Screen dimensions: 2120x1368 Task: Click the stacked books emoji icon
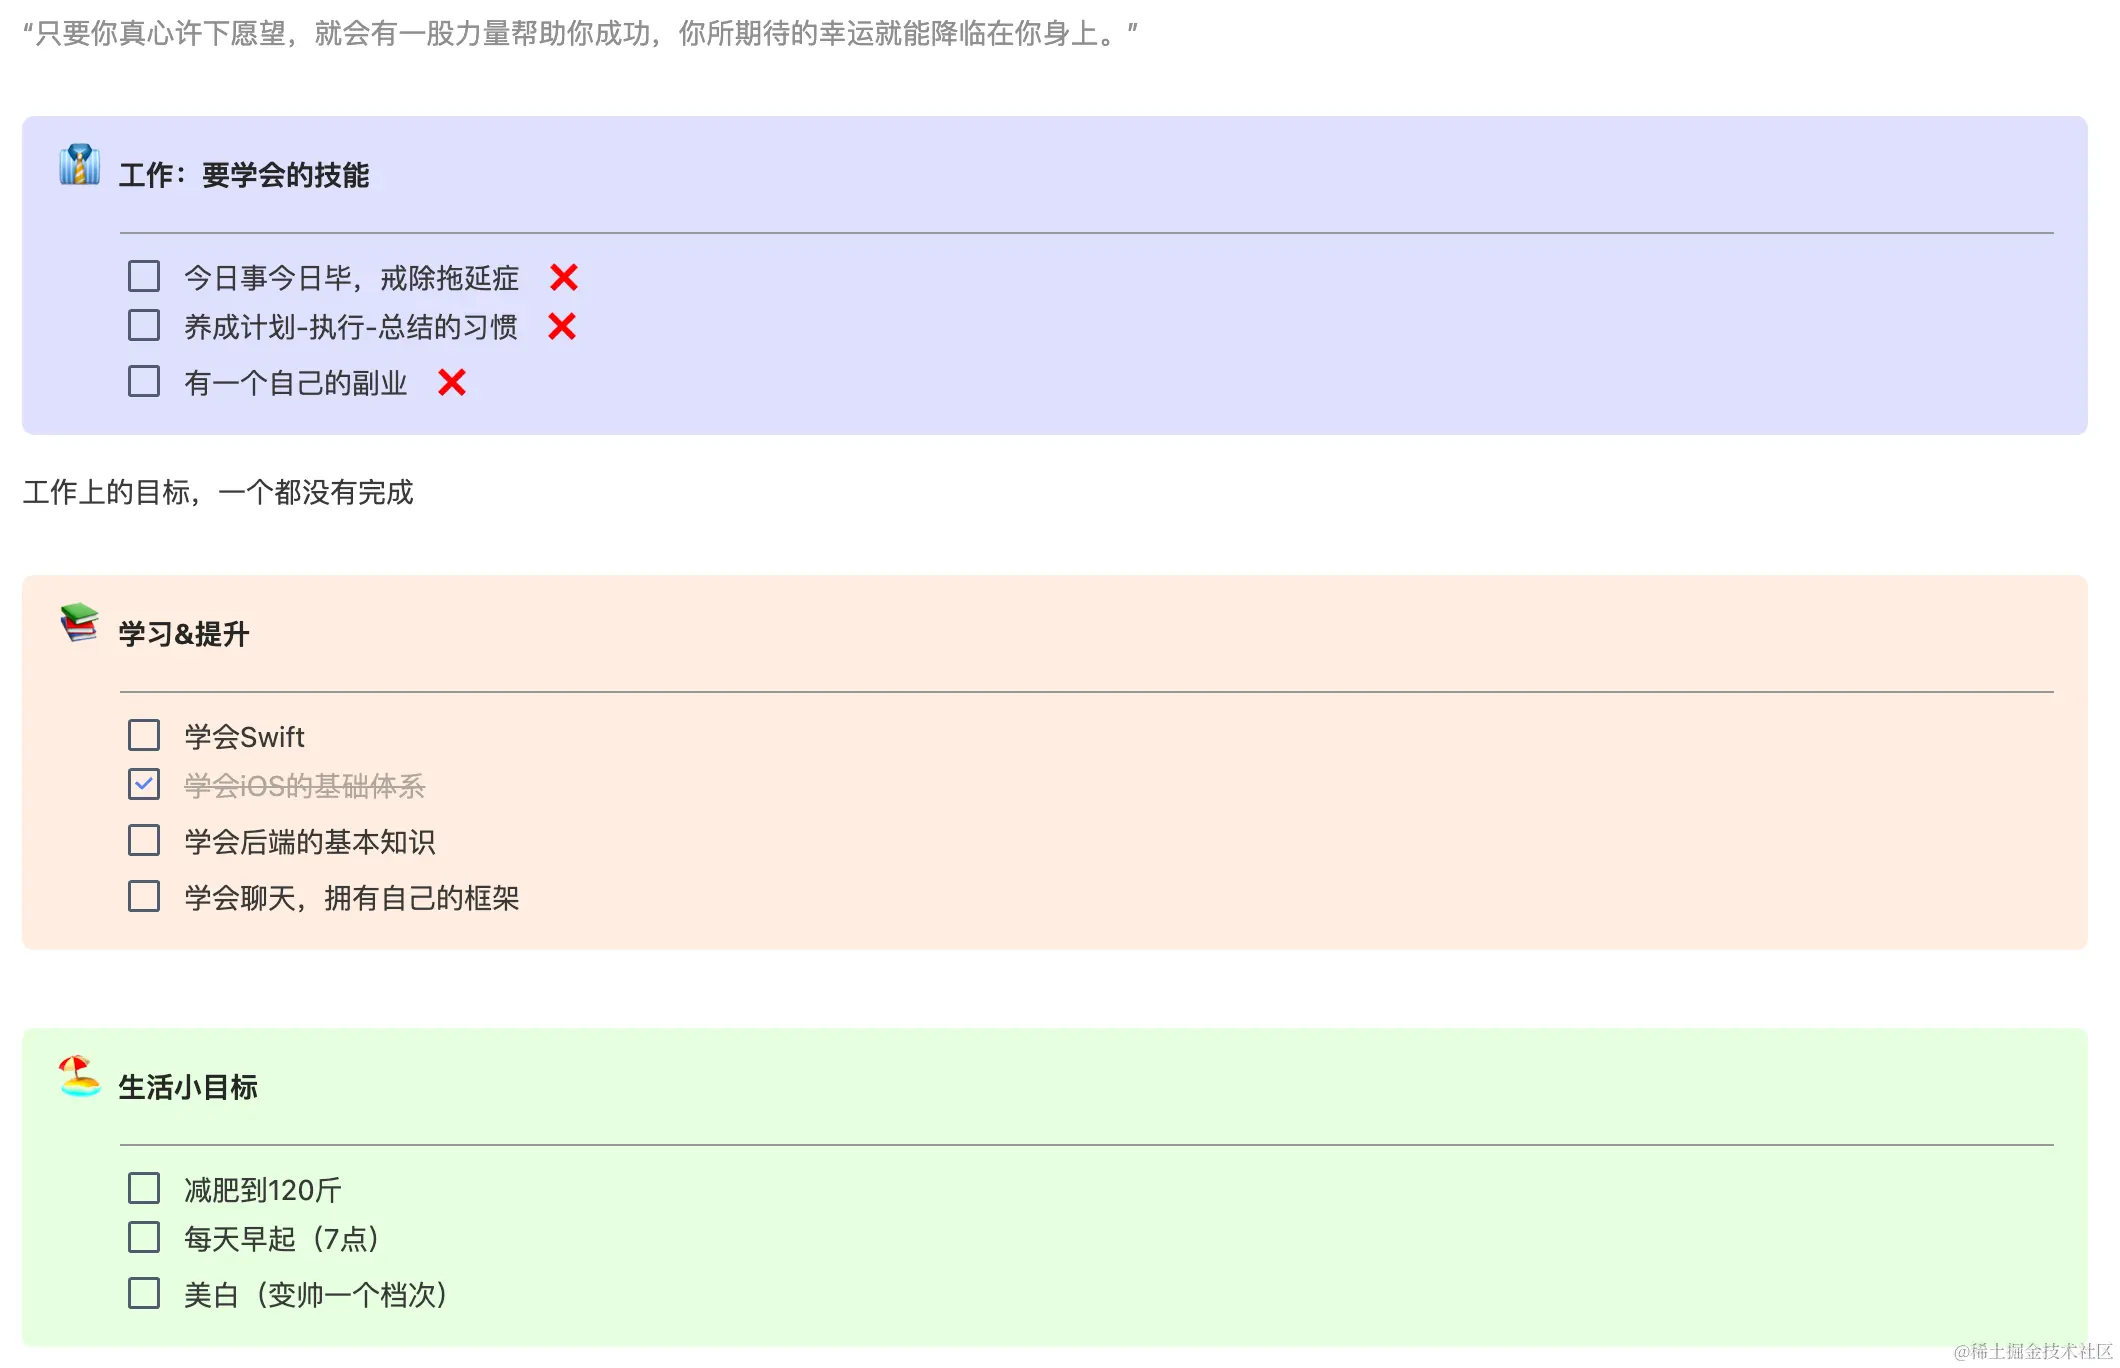click(79, 623)
